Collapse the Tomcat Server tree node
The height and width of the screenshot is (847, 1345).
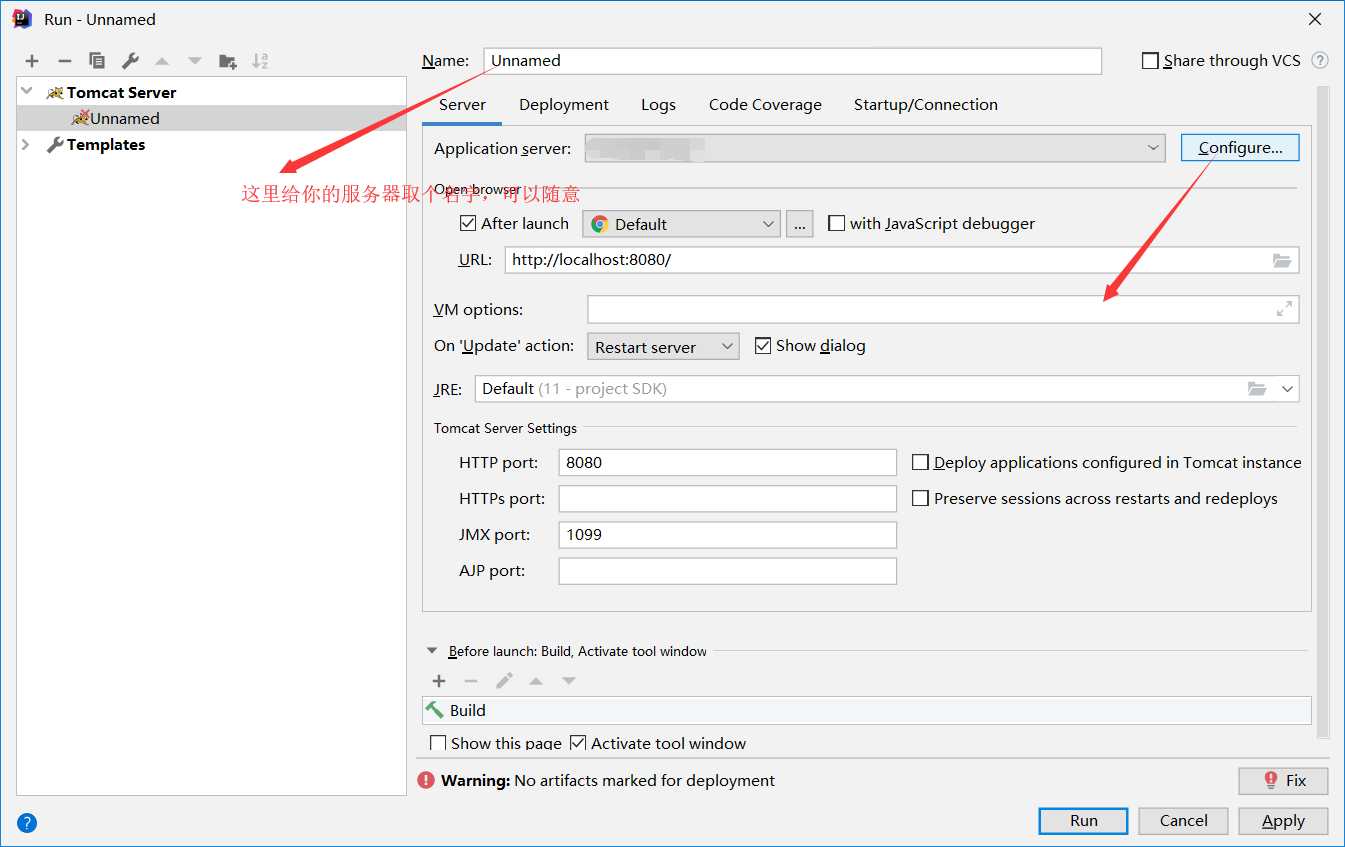click(x=26, y=92)
